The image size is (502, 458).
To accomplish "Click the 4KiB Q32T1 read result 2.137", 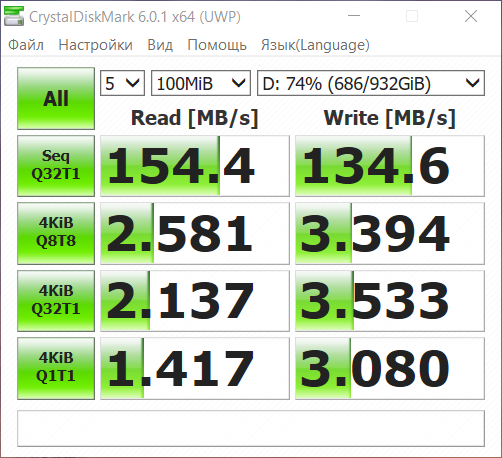I will pyautogui.click(x=195, y=301).
